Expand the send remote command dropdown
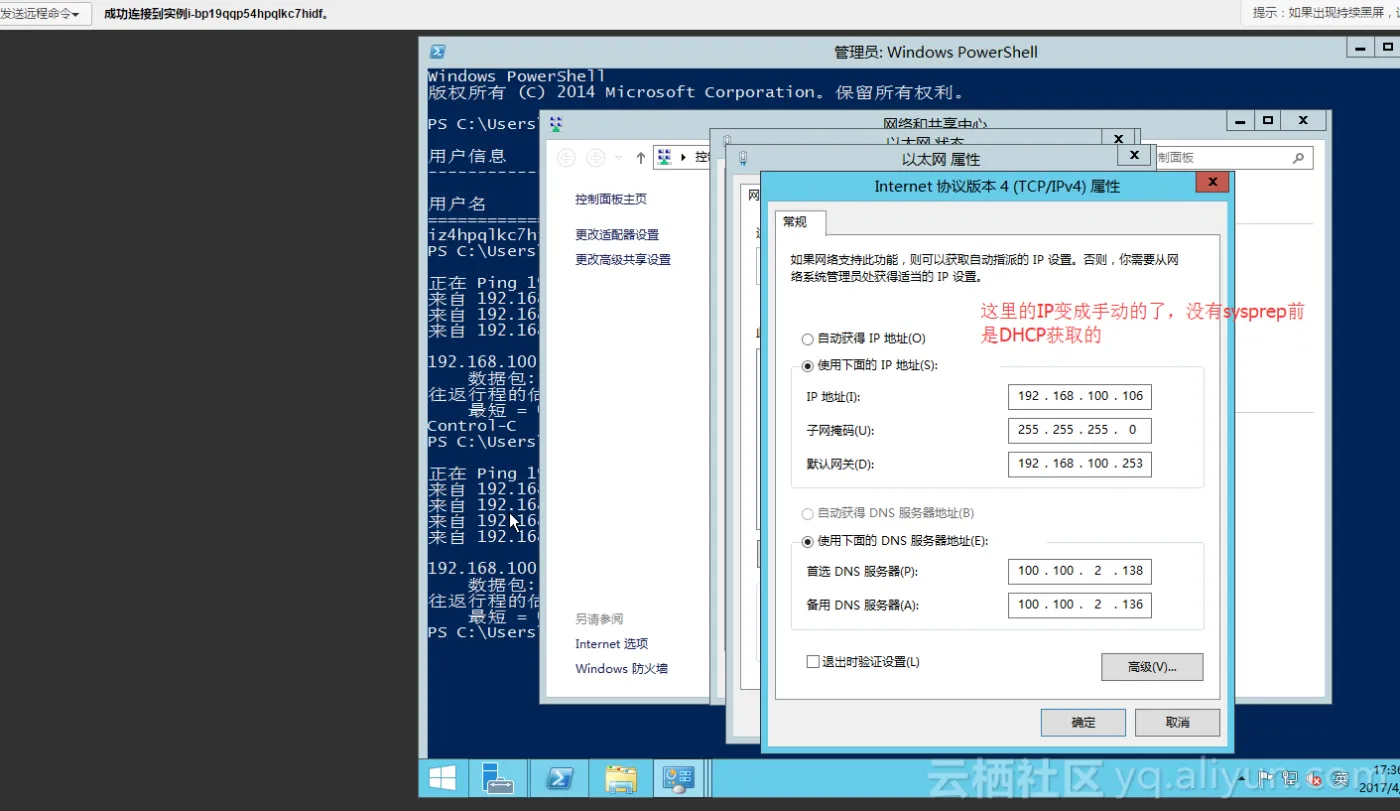Viewport: 1400px width, 811px height. click(x=43, y=14)
